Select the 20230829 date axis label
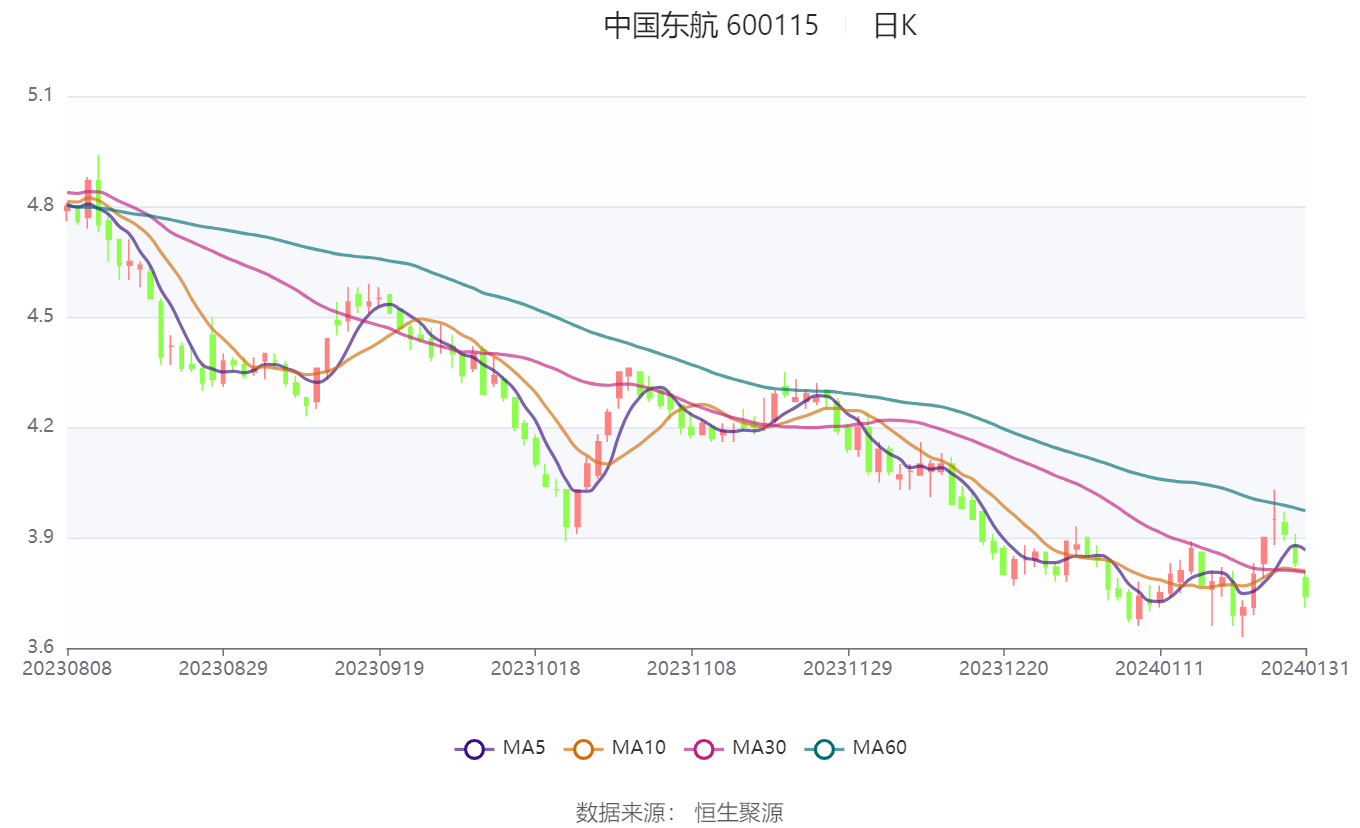Viewport: 1360px width, 828px height. click(x=223, y=668)
